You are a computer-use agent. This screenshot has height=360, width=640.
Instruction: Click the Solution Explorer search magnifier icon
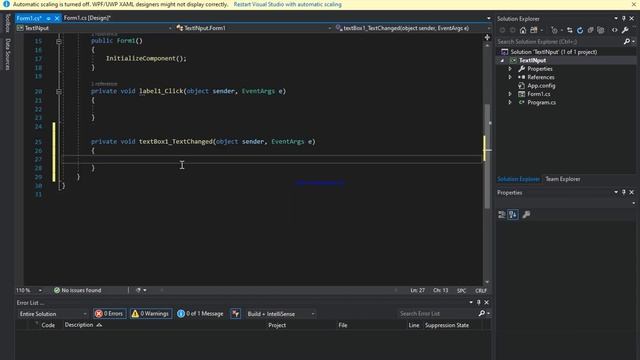[x=627, y=41]
